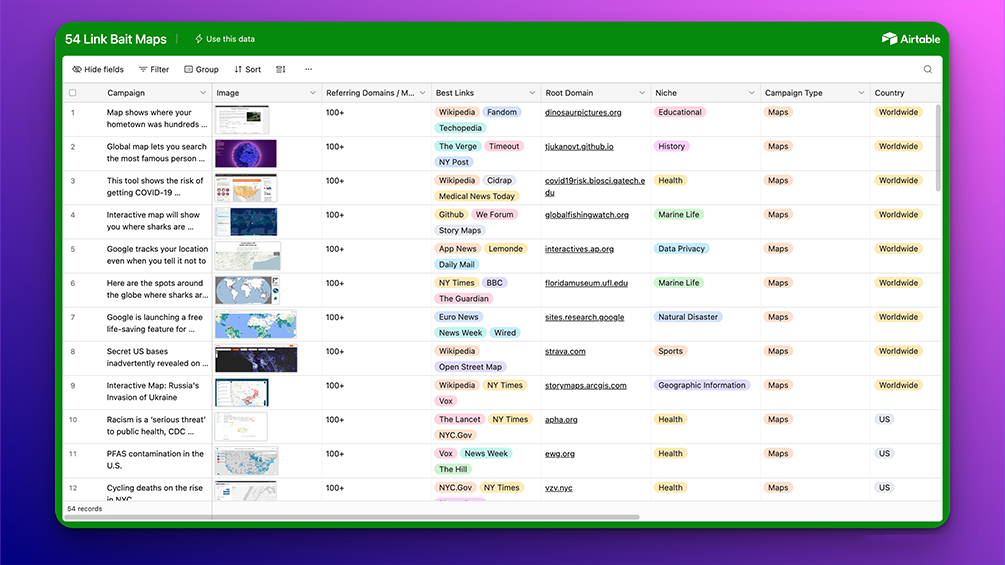This screenshot has width=1005, height=565.
Task: Click the Lemonde tag in row 5
Action: pos(505,249)
